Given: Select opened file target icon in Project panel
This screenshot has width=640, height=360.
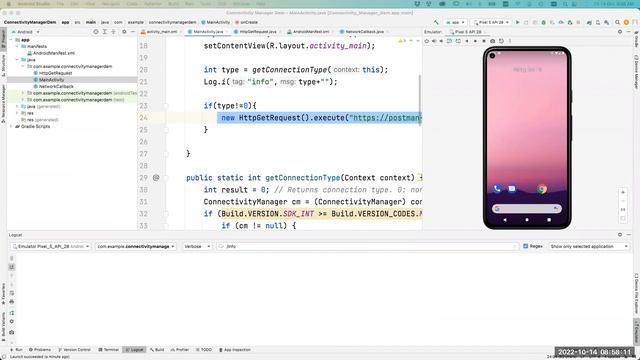Looking at the screenshot, I should tap(96, 31).
